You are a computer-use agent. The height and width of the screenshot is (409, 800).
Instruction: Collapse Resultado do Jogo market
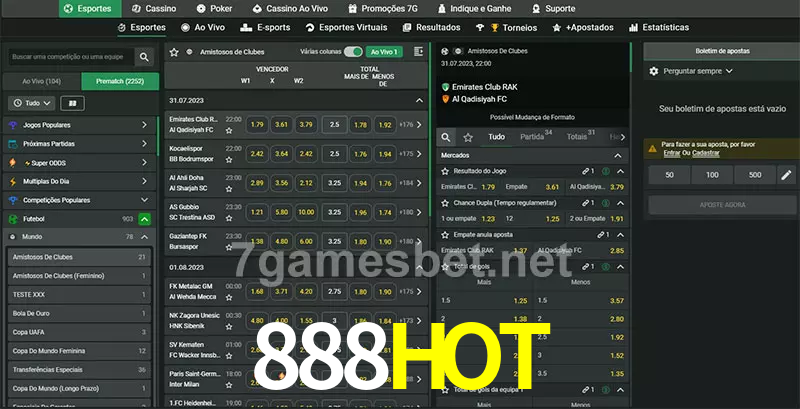click(x=620, y=171)
